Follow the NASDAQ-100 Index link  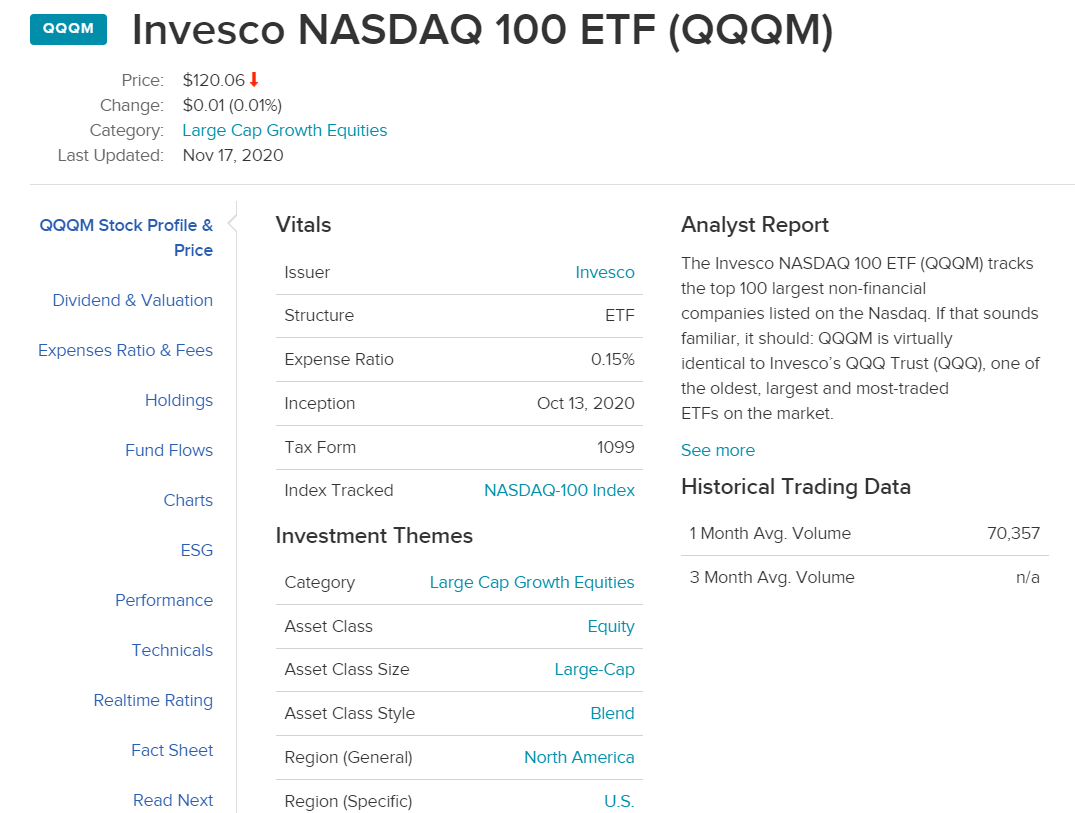tap(559, 490)
